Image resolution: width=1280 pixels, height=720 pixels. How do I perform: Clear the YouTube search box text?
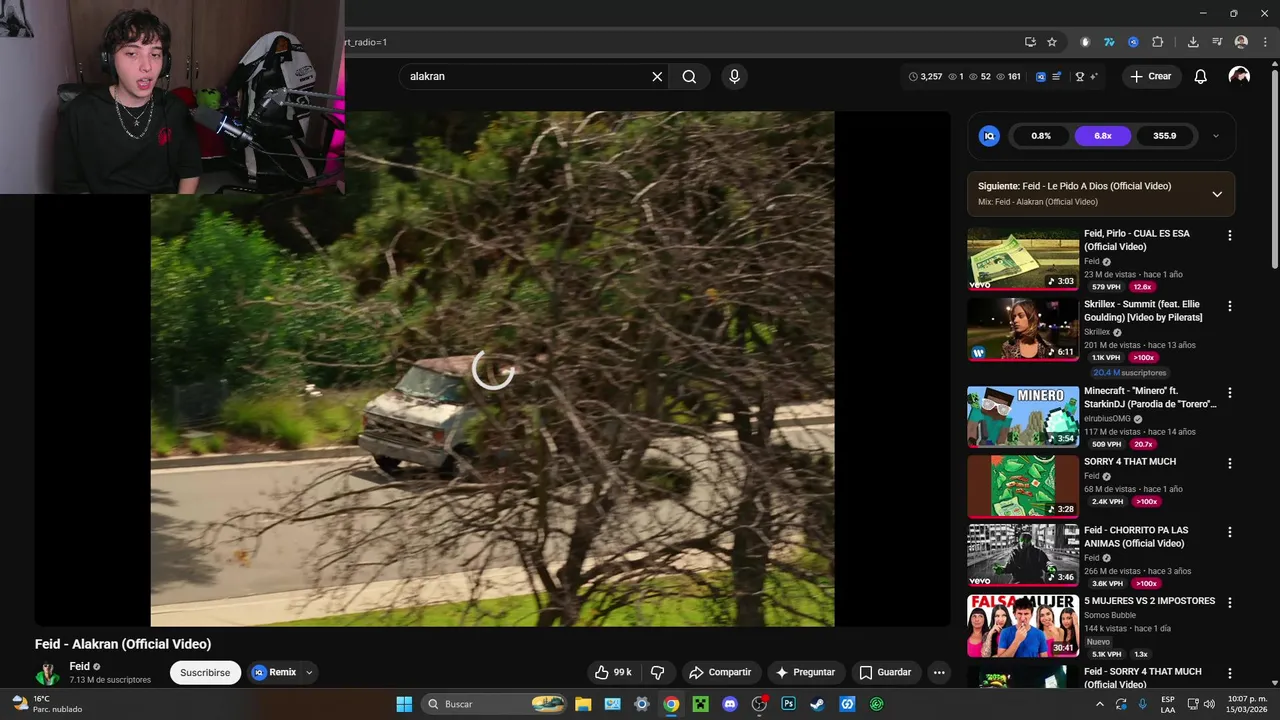[657, 76]
